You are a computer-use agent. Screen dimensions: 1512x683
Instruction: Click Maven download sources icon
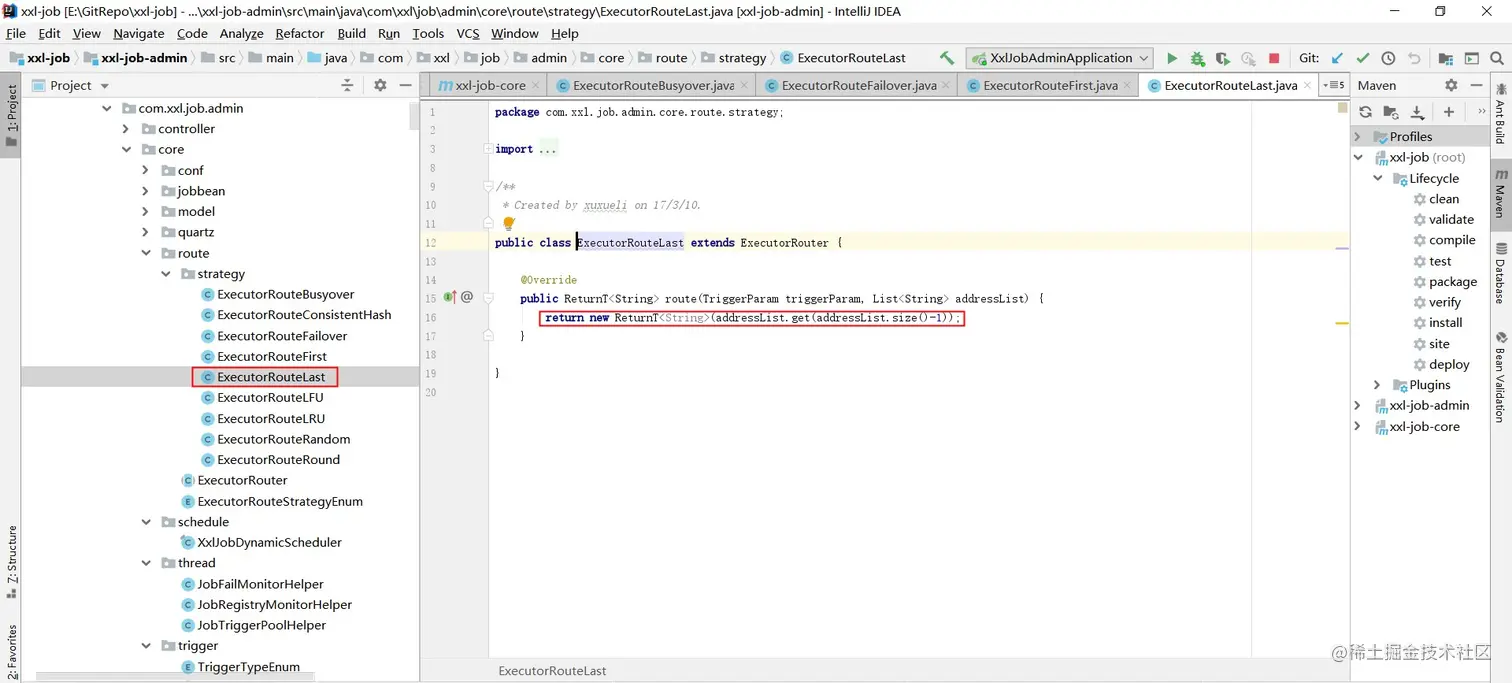(1417, 112)
